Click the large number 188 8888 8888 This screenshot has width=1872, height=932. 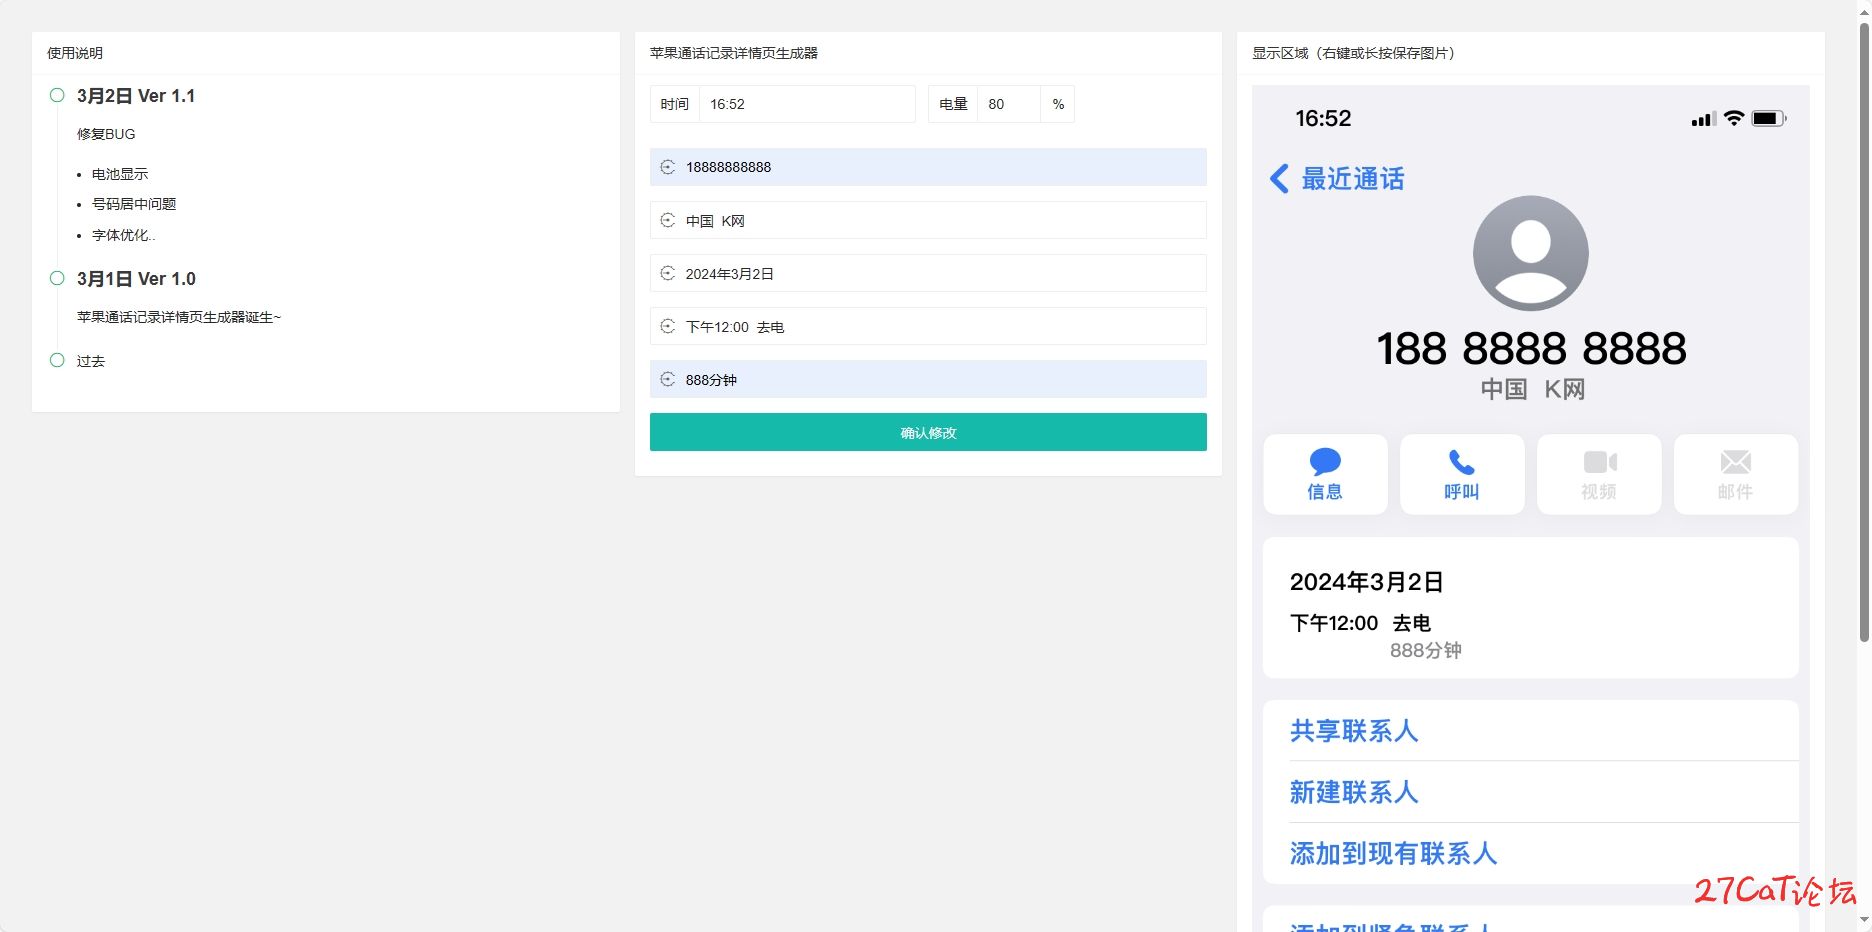tap(1531, 349)
